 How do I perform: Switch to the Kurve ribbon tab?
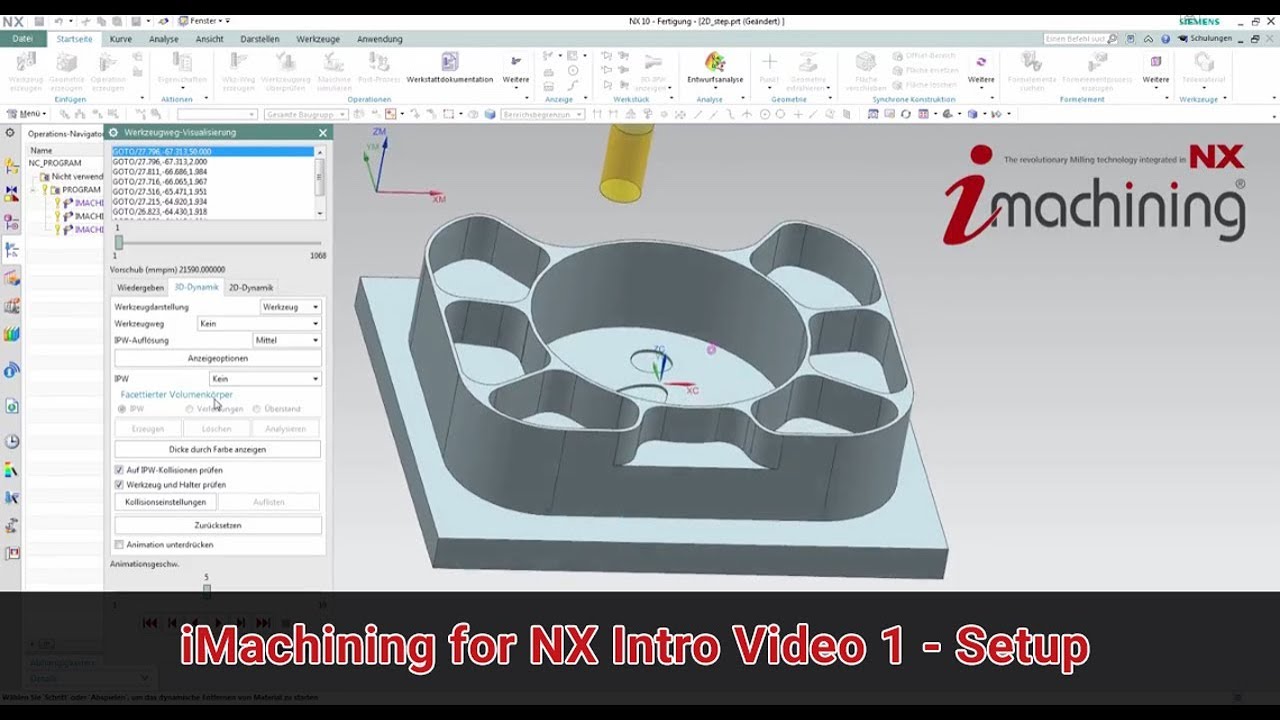tap(121, 39)
